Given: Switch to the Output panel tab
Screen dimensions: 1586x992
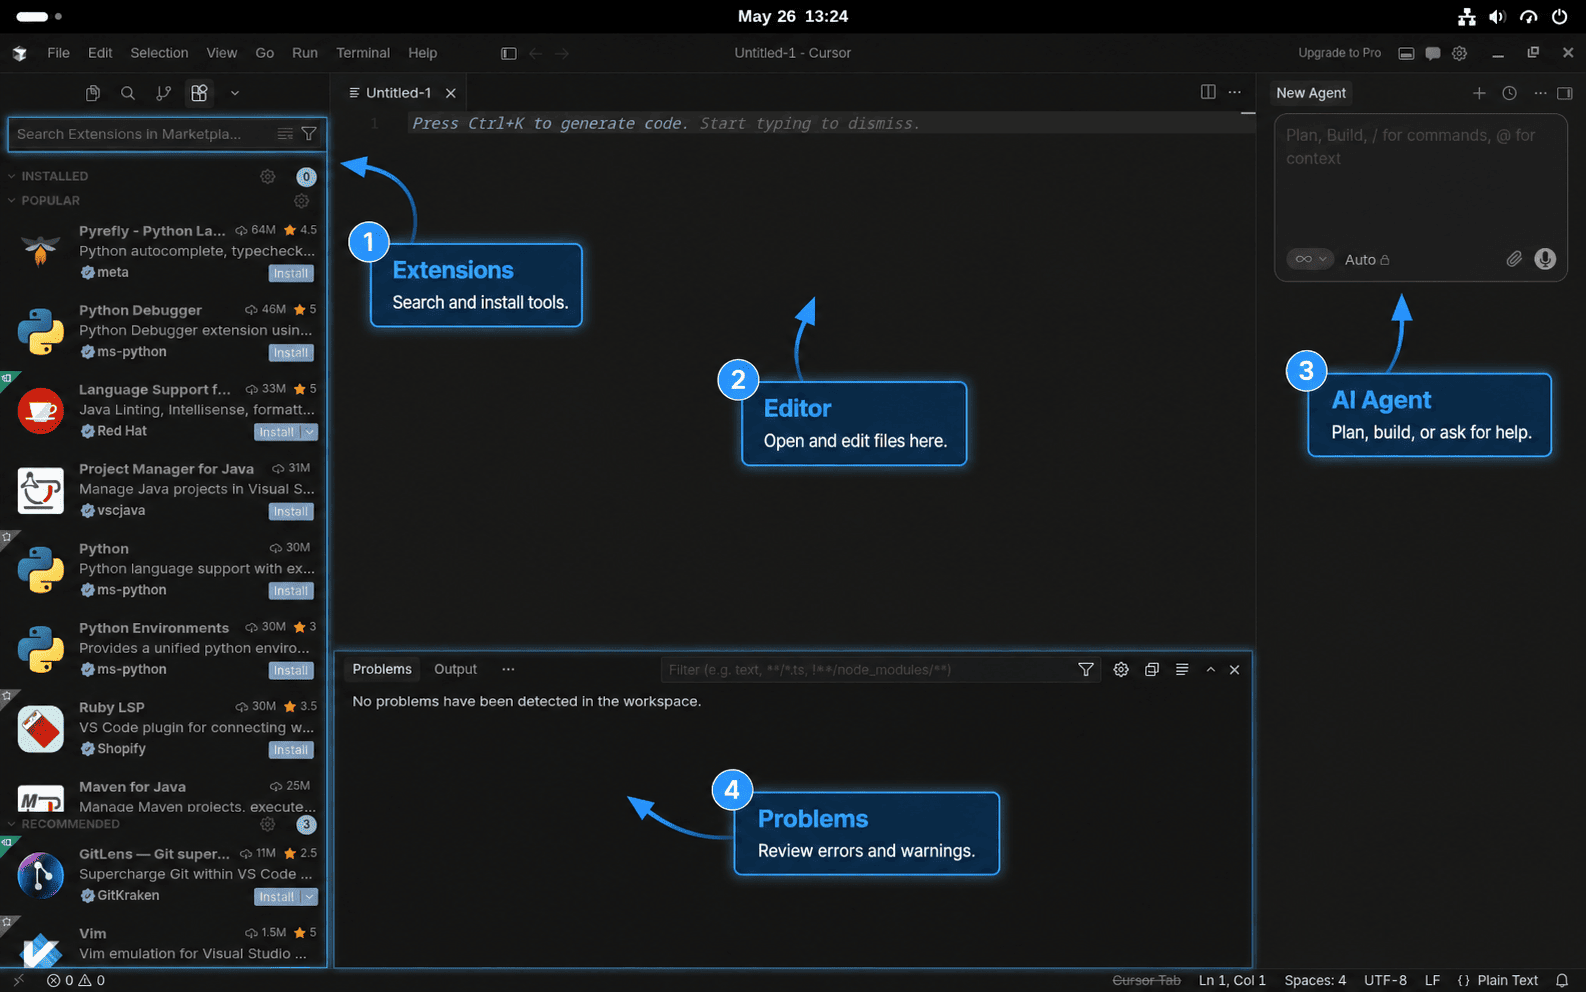Looking at the screenshot, I should tap(455, 669).
